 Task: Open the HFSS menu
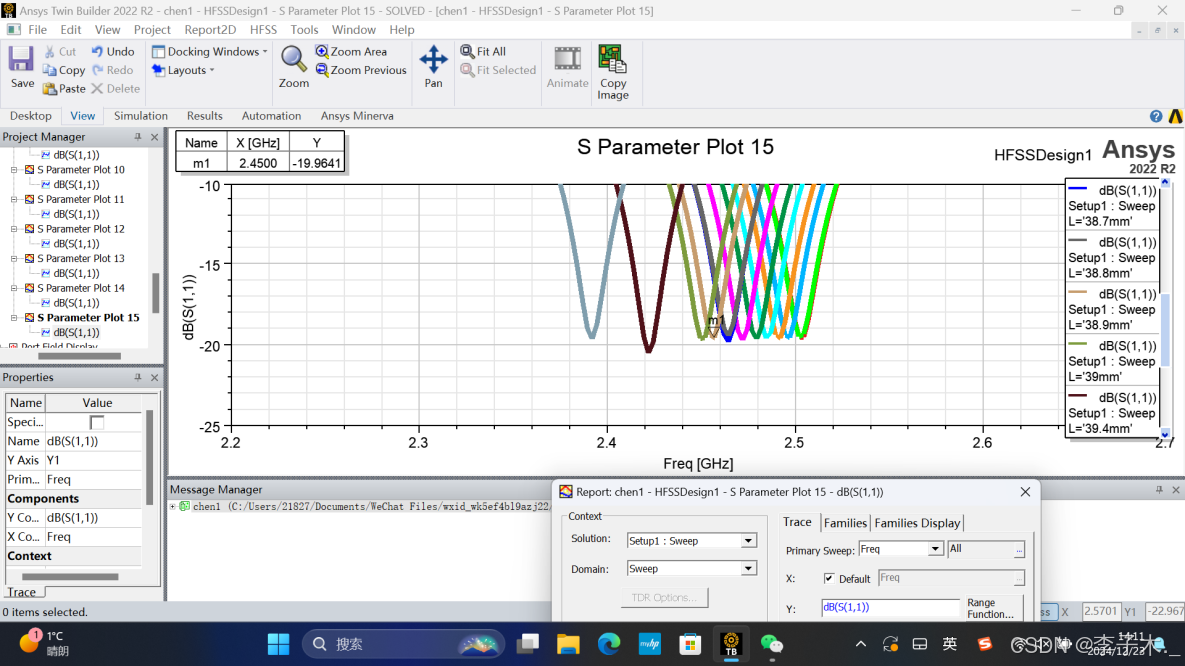[x=263, y=29]
